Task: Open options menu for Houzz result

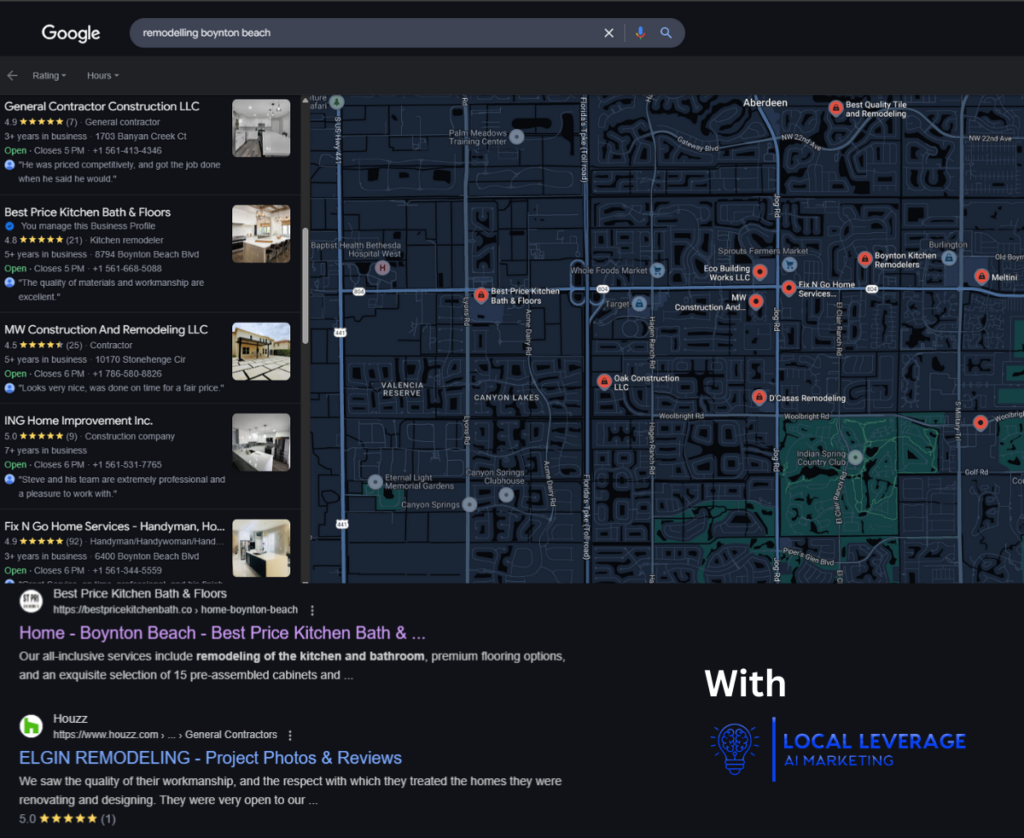Action: point(290,735)
